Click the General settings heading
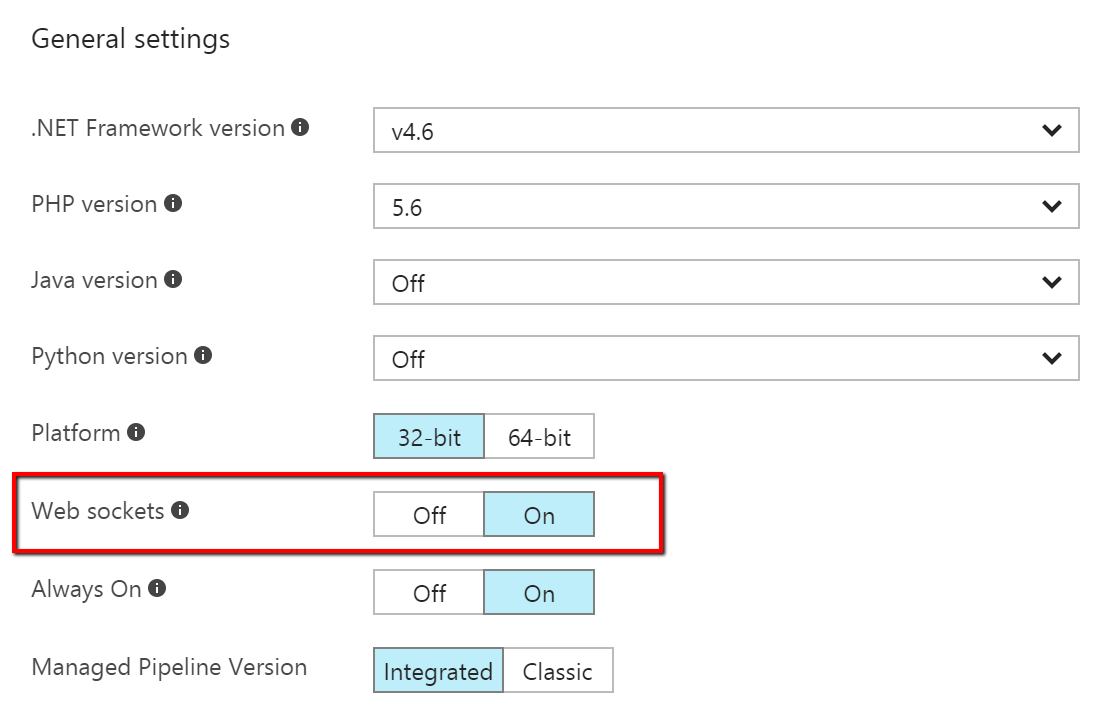The width and height of the screenshot is (1119, 715). (x=131, y=39)
